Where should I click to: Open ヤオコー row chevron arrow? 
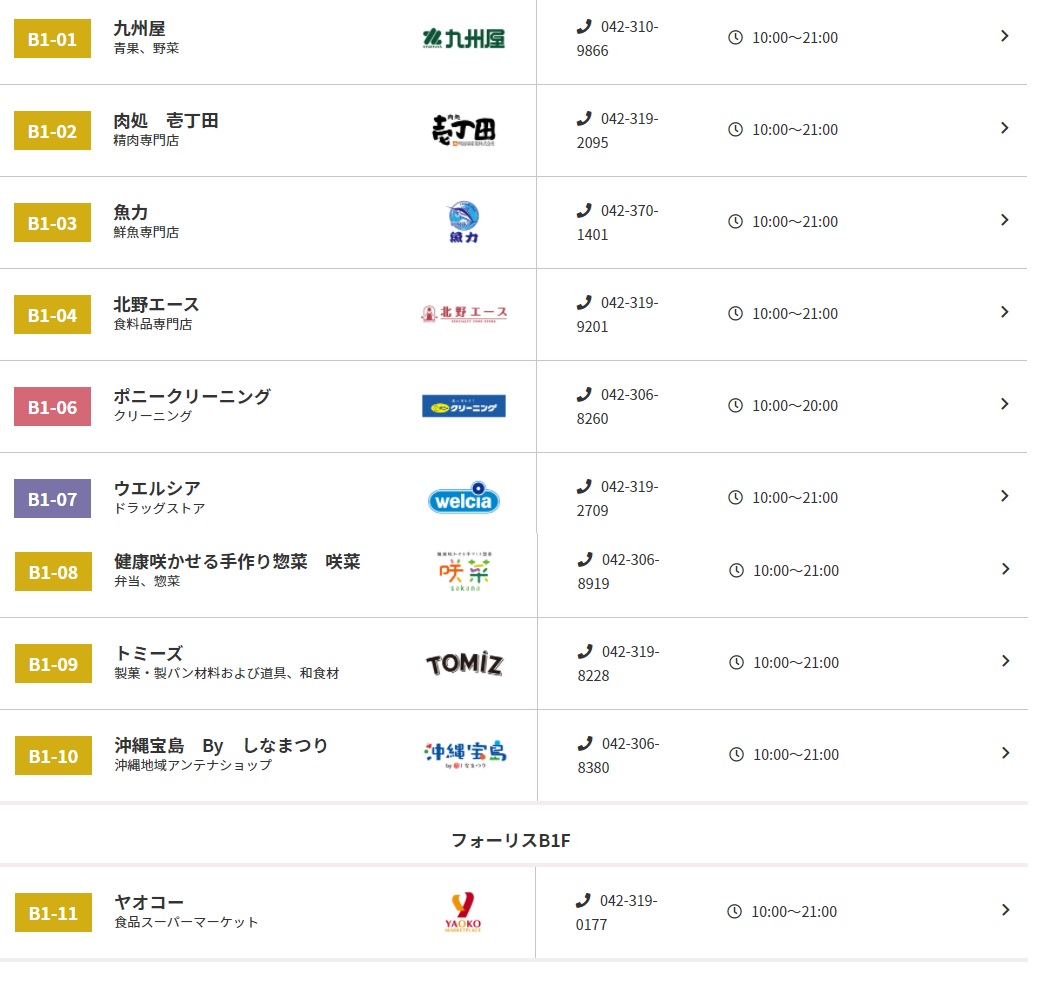point(1005,910)
